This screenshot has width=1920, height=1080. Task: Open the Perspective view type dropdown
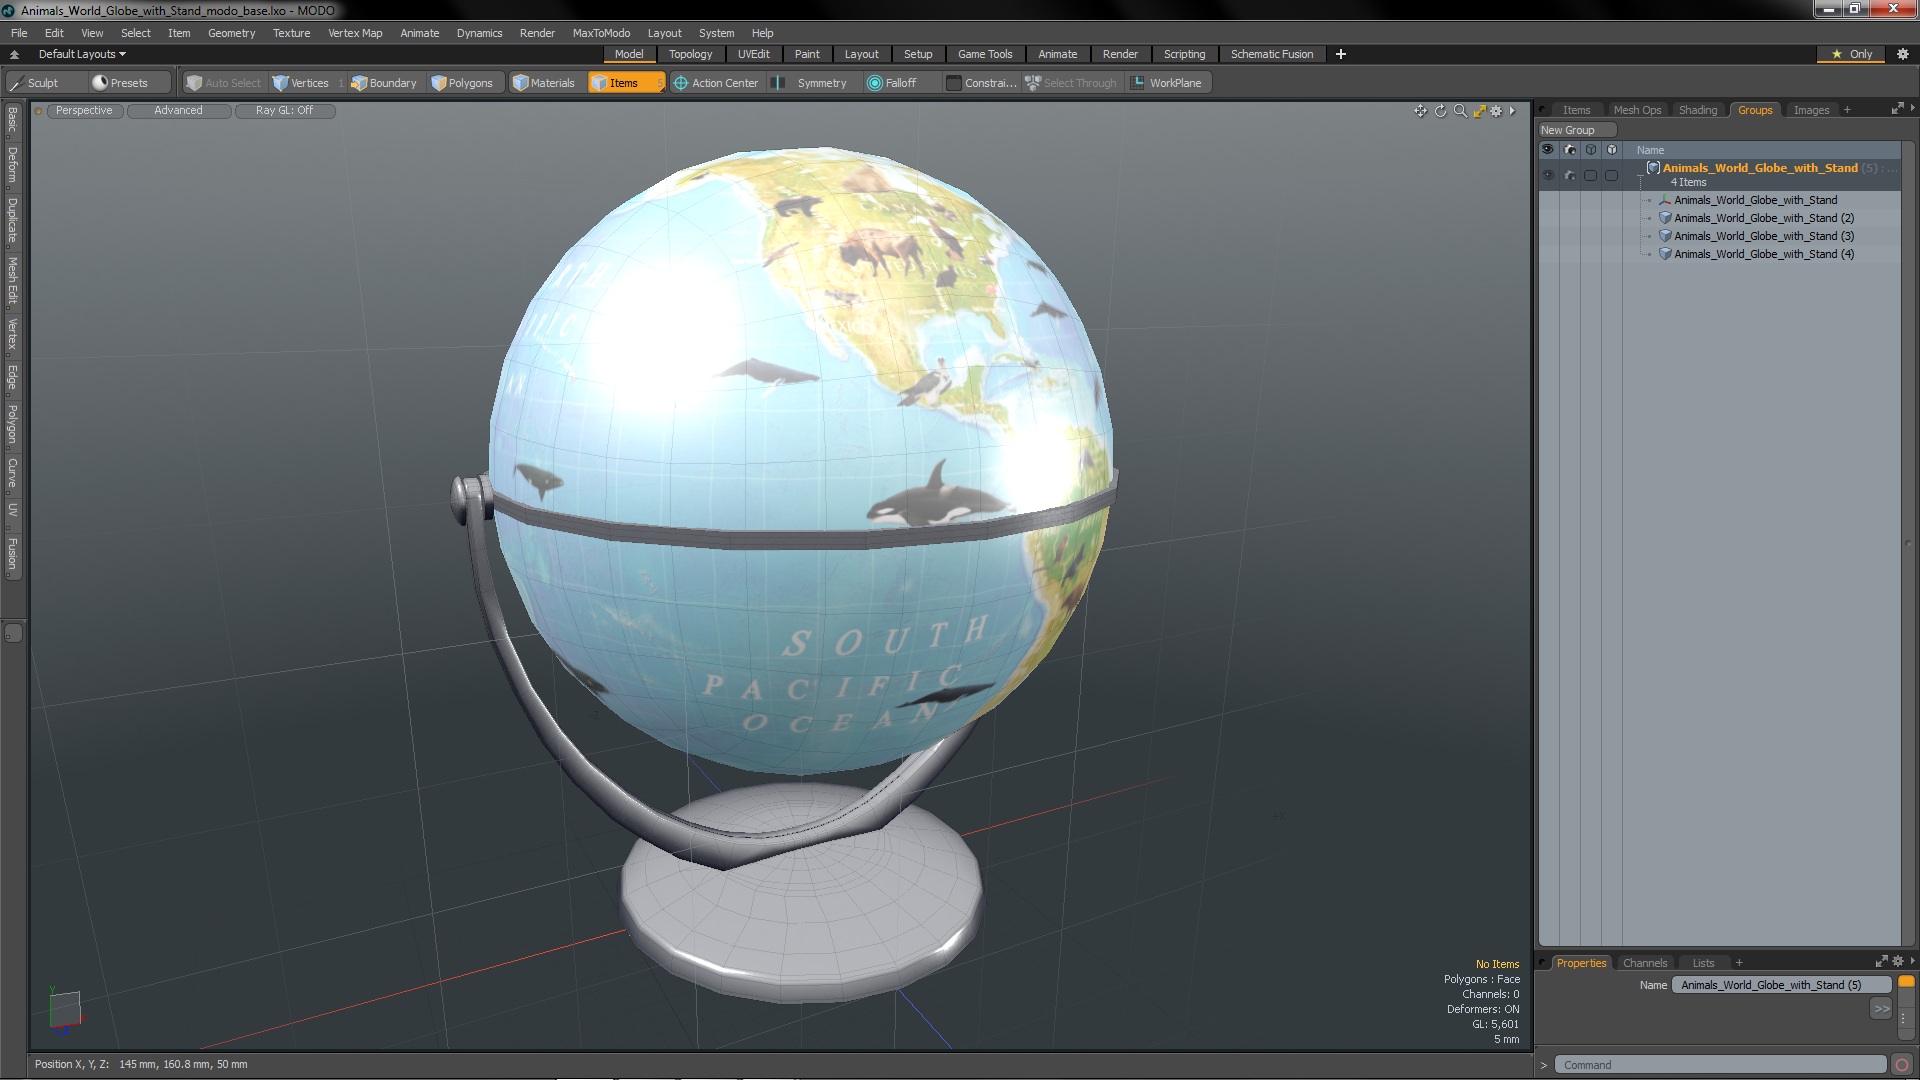click(84, 111)
